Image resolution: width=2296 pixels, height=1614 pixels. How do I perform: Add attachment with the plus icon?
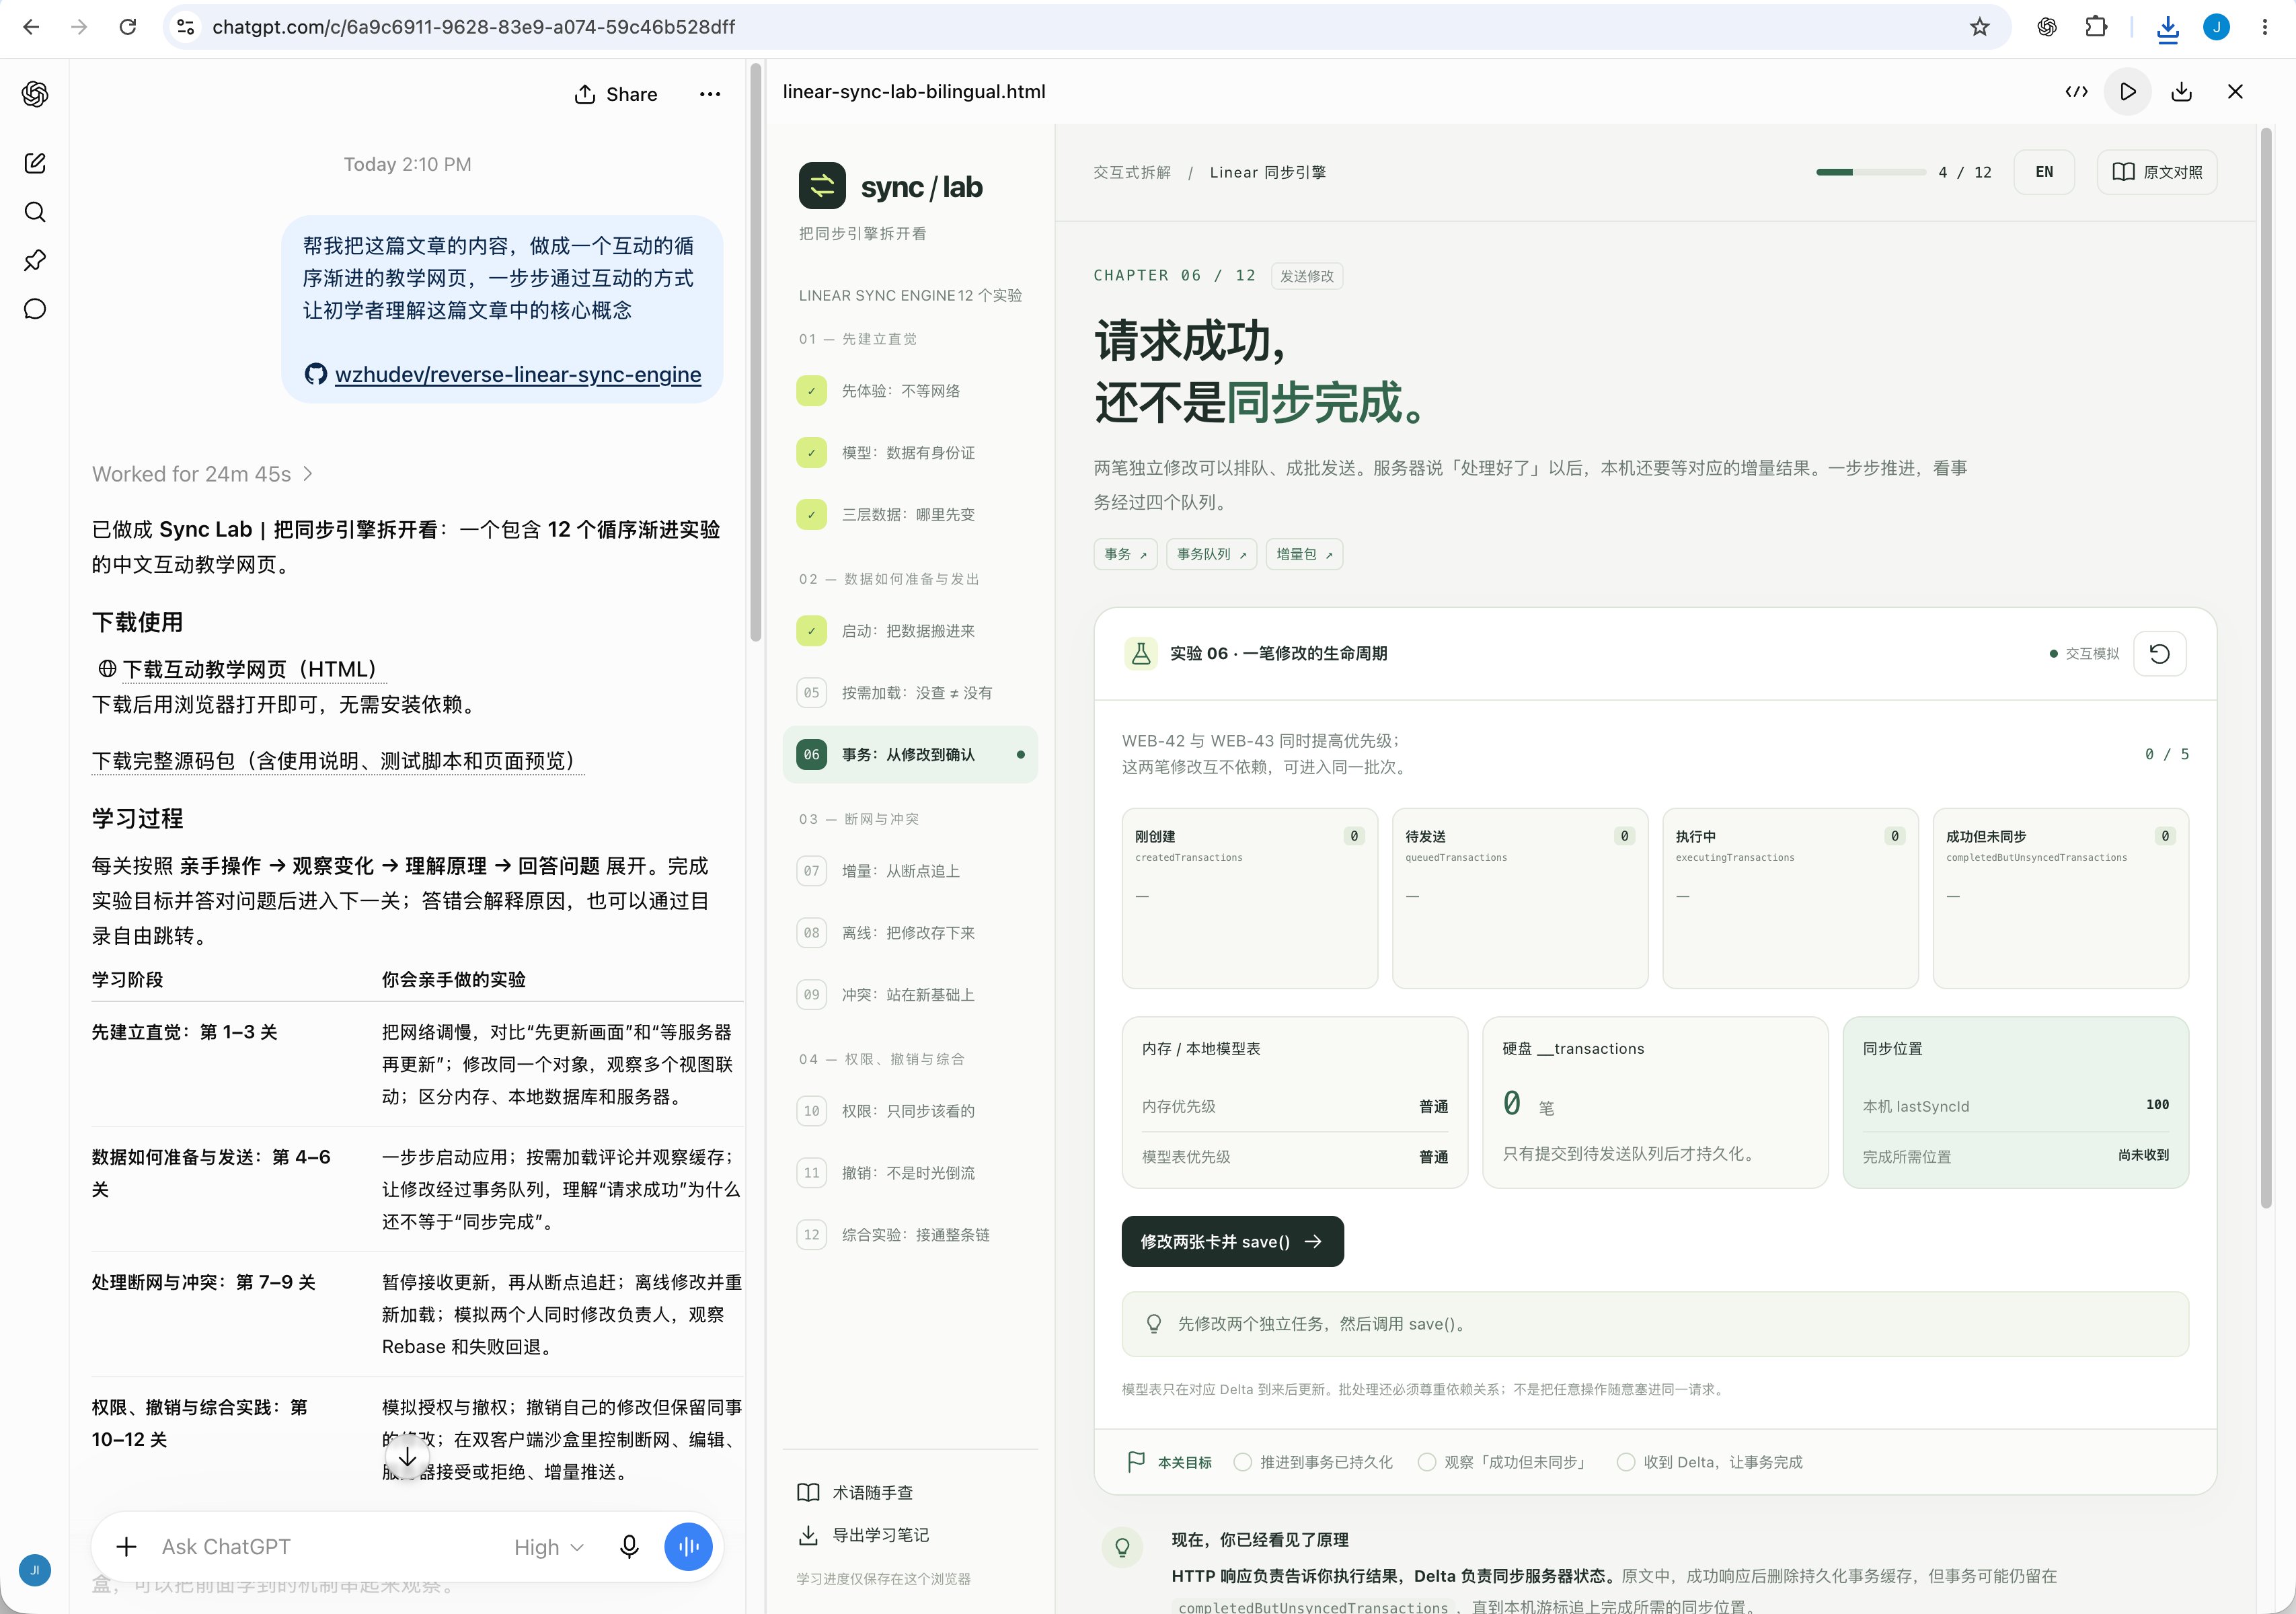click(x=126, y=1547)
